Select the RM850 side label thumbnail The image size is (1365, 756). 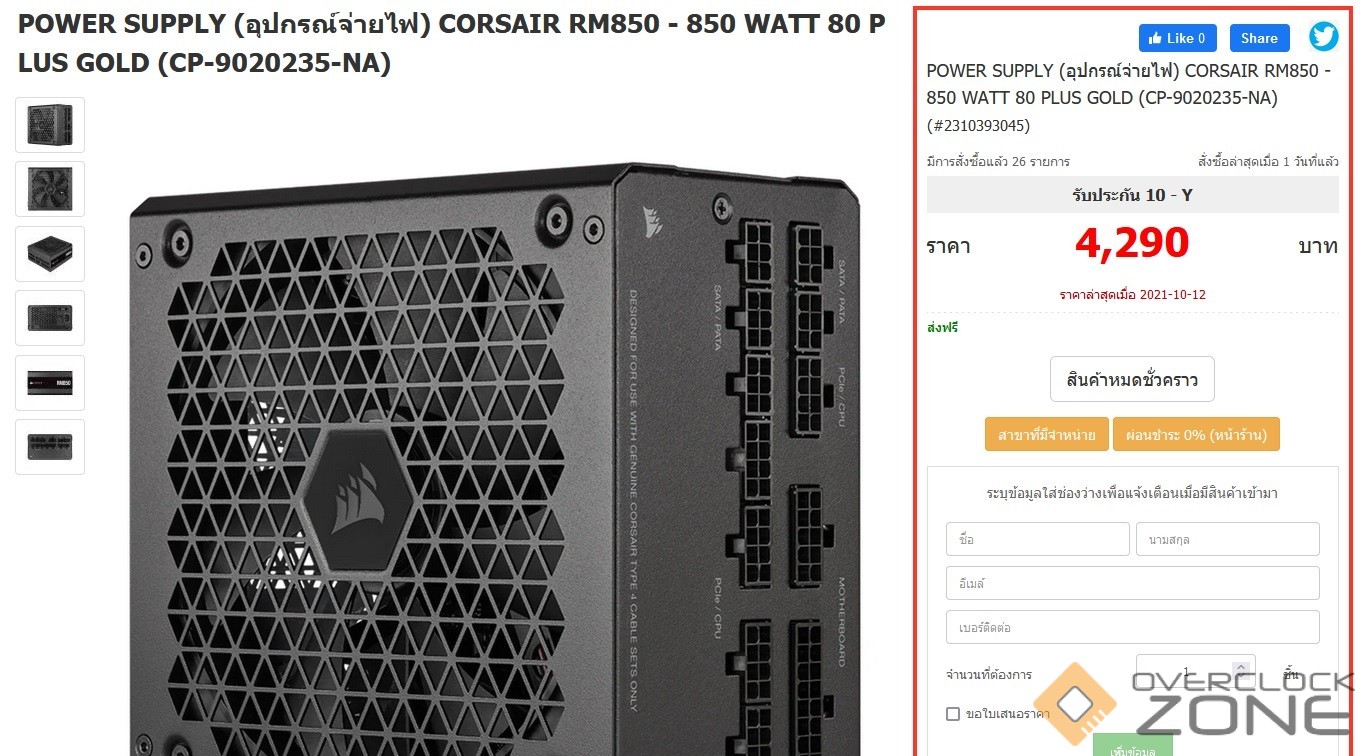click(x=50, y=383)
